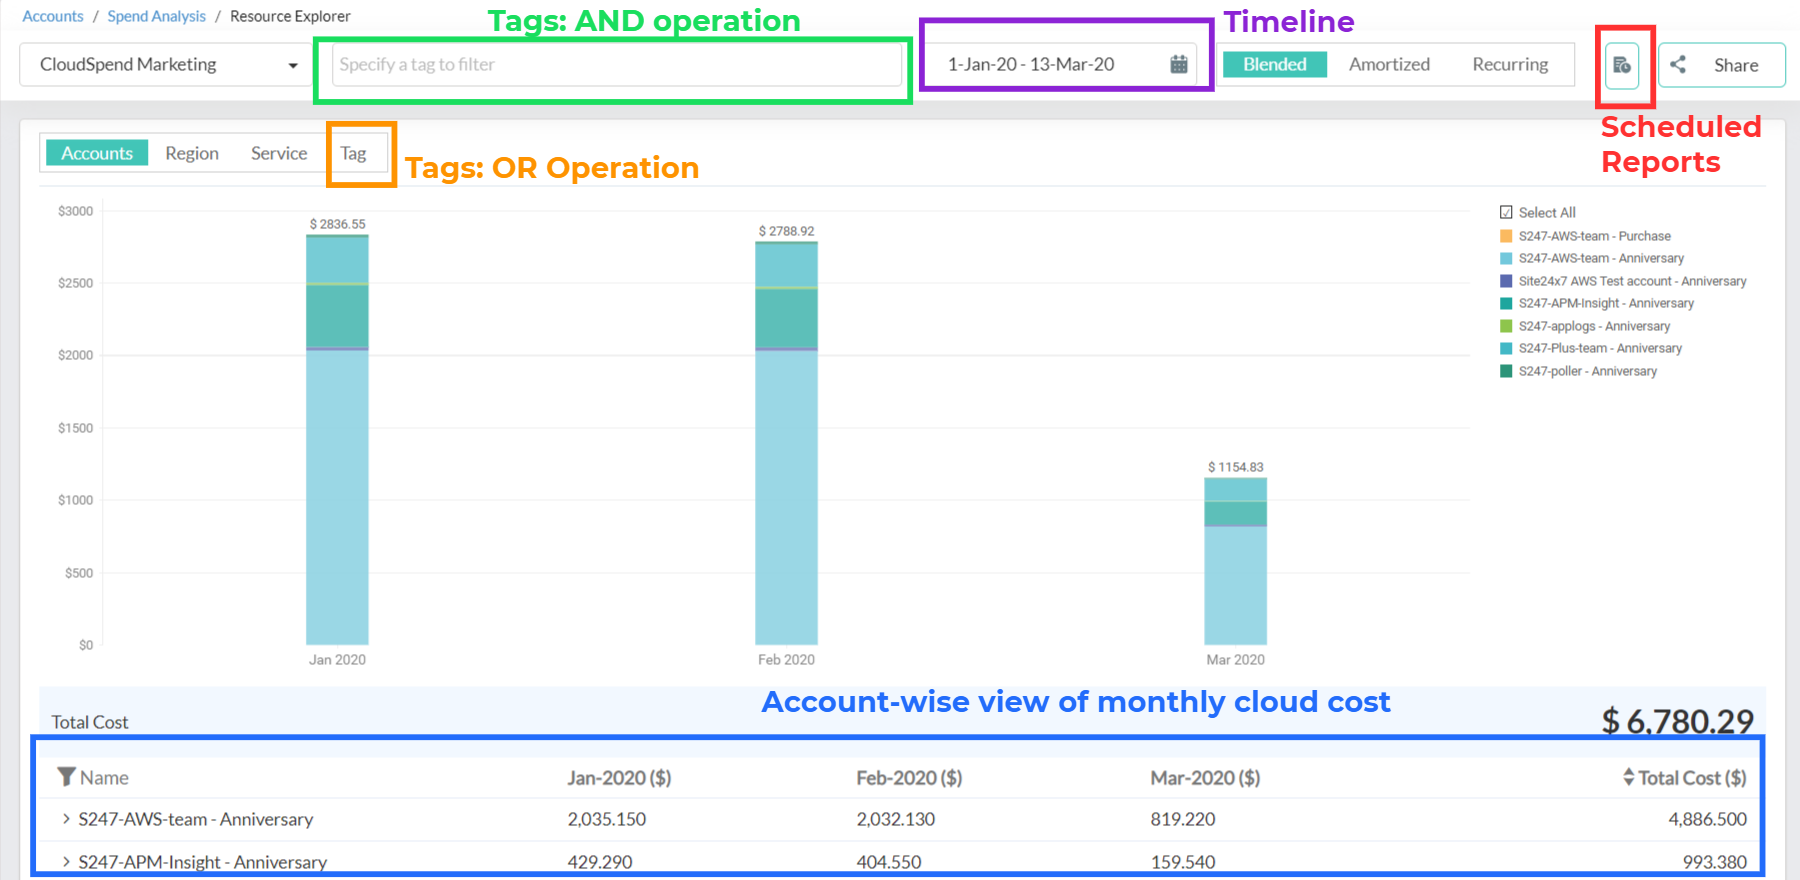The image size is (1800, 880).
Task: Toggle the Select All legend checkbox
Action: [1506, 212]
